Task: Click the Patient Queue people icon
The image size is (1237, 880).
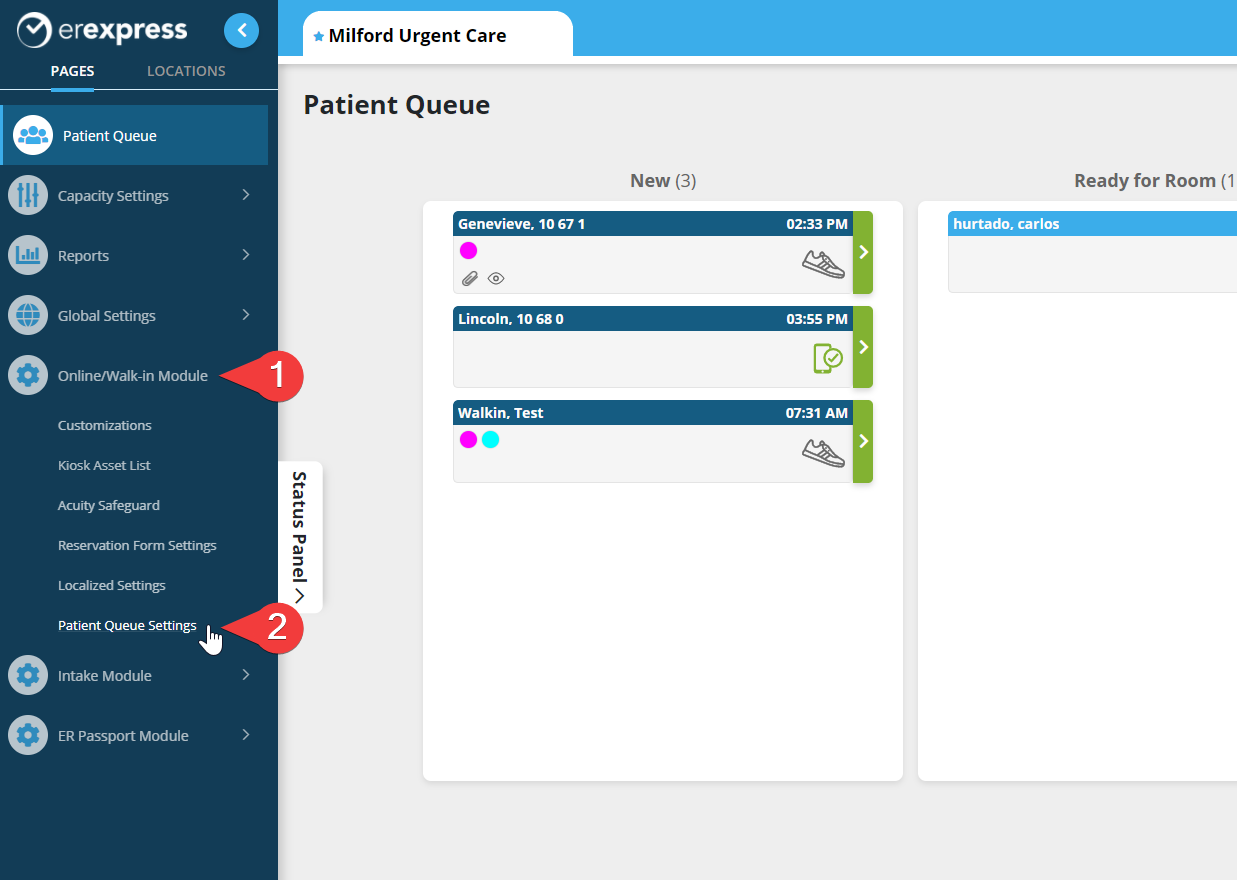Action: click(x=33, y=135)
